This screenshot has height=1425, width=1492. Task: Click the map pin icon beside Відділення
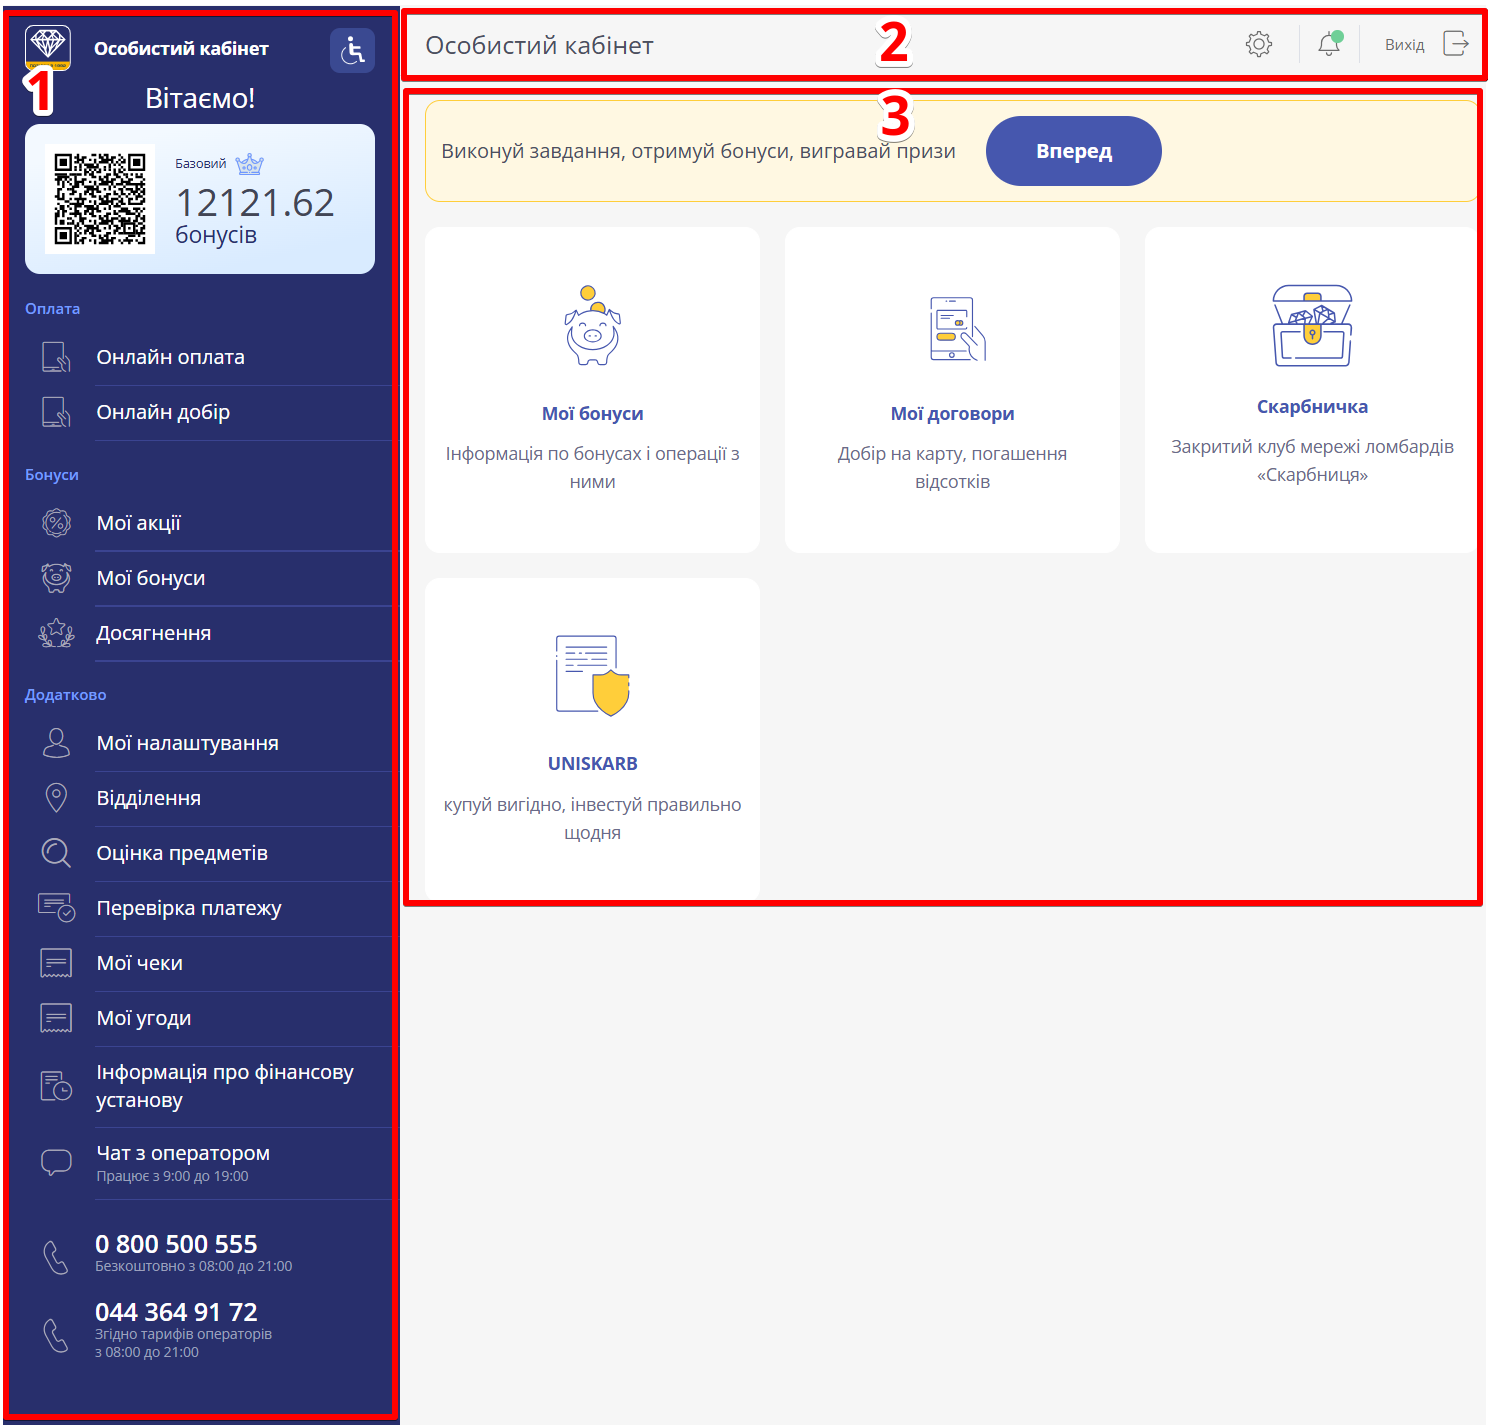[x=56, y=797]
